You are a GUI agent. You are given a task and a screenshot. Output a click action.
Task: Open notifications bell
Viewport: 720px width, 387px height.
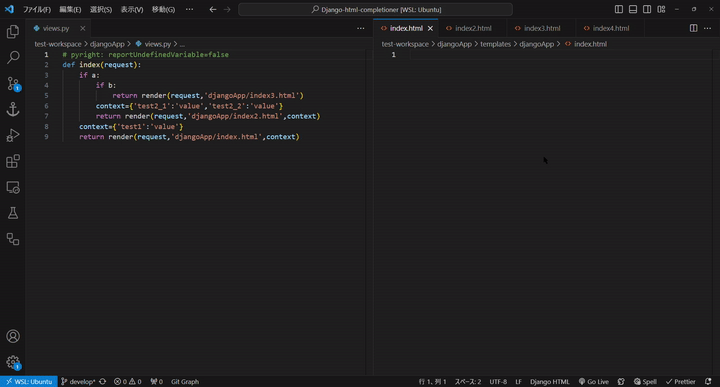pos(708,381)
